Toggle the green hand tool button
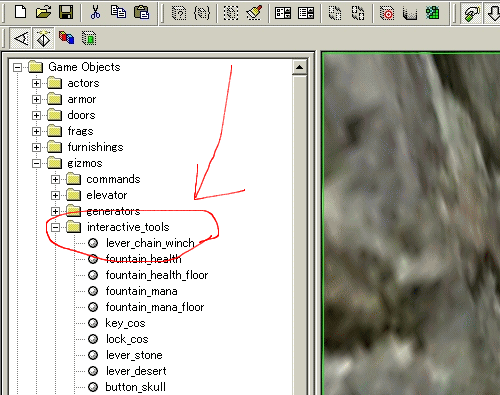The height and width of the screenshot is (395, 500). click(471, 13)
